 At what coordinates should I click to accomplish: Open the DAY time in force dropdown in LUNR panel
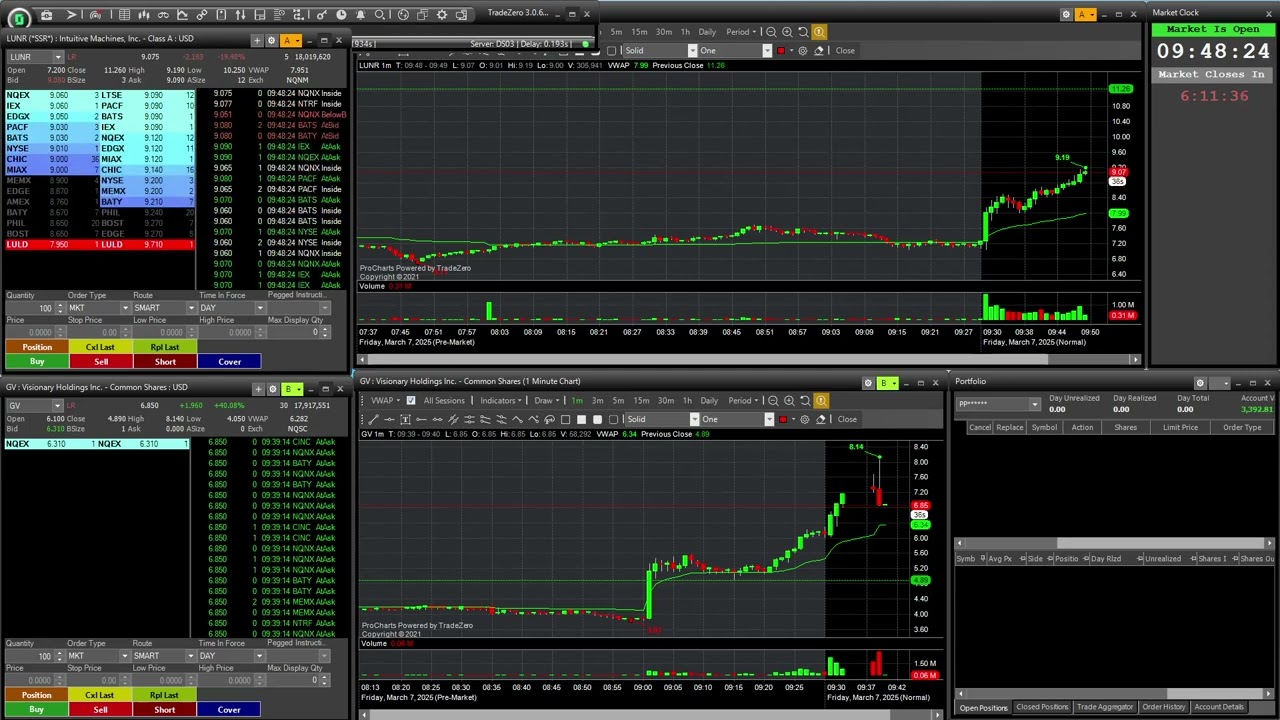click(259, 308)
